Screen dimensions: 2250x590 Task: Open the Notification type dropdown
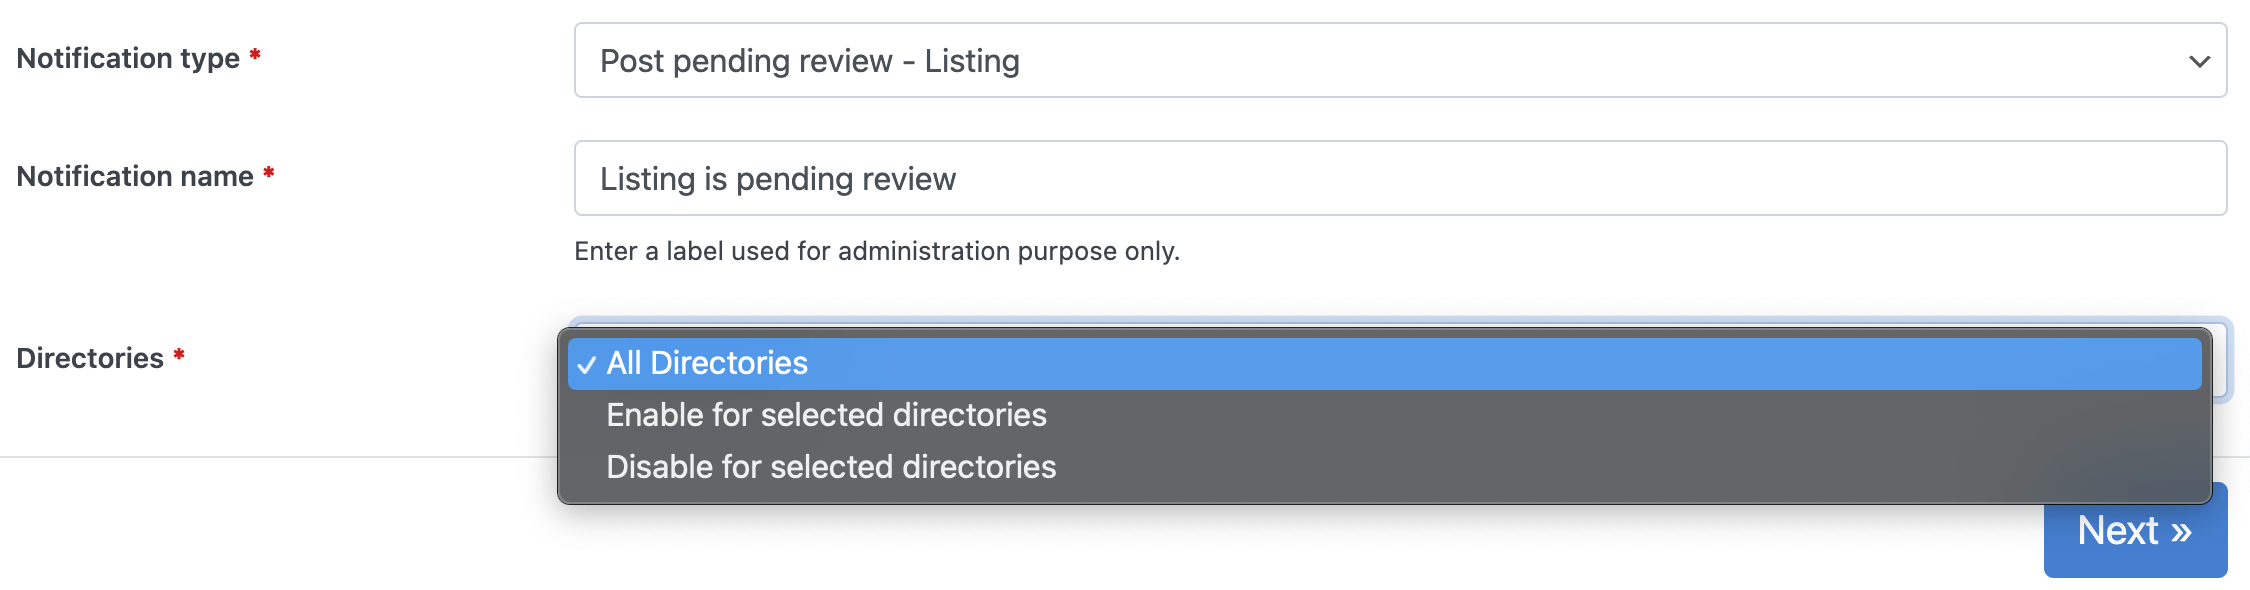pyautogui.click(x=1400, y=61)
